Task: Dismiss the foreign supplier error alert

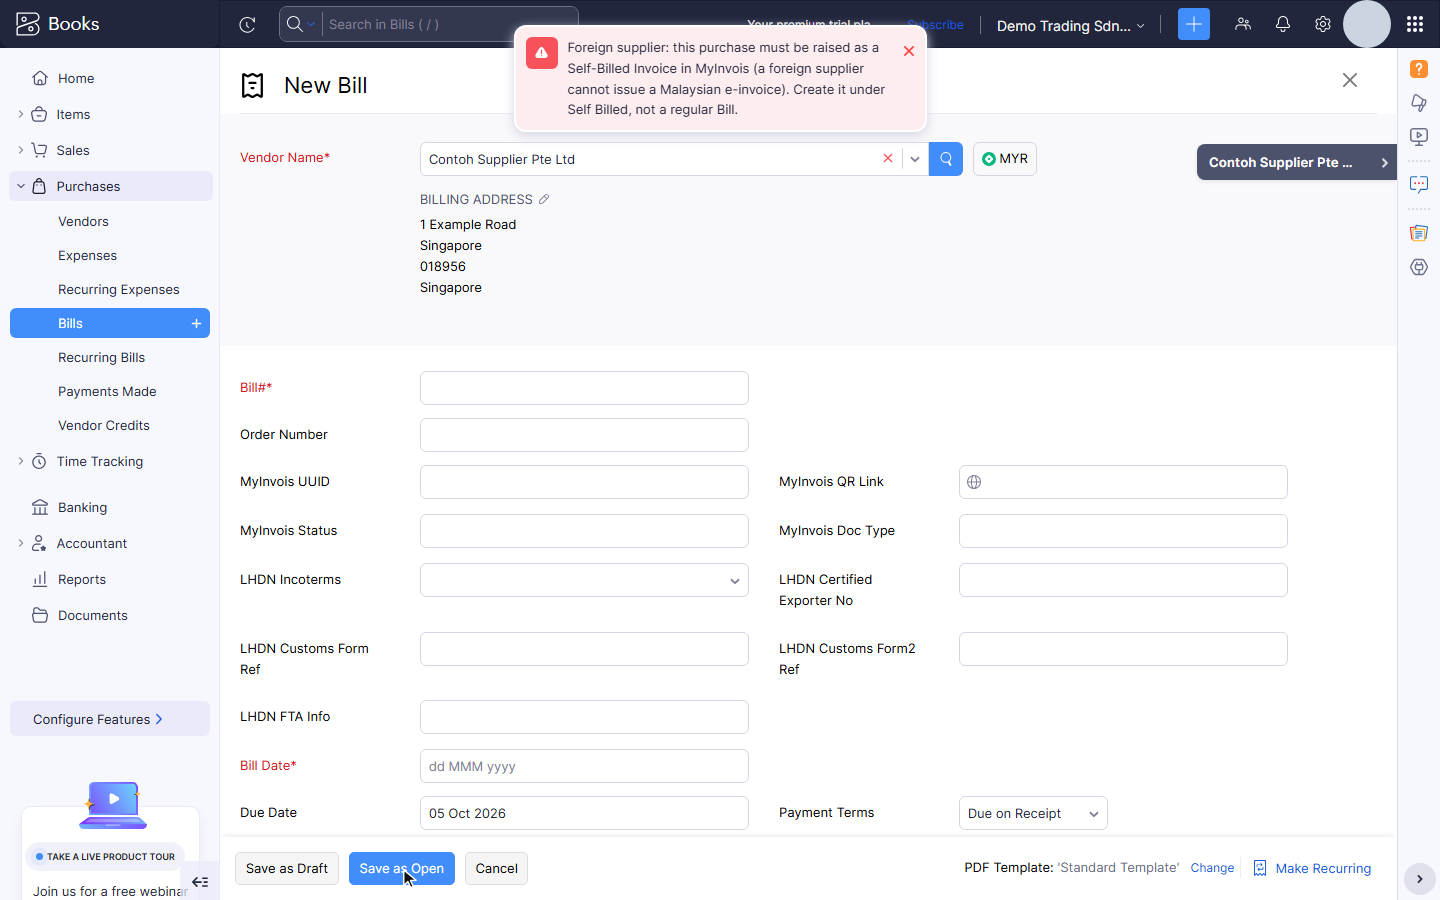Action: pyautogui.click(x=909, y=51)
